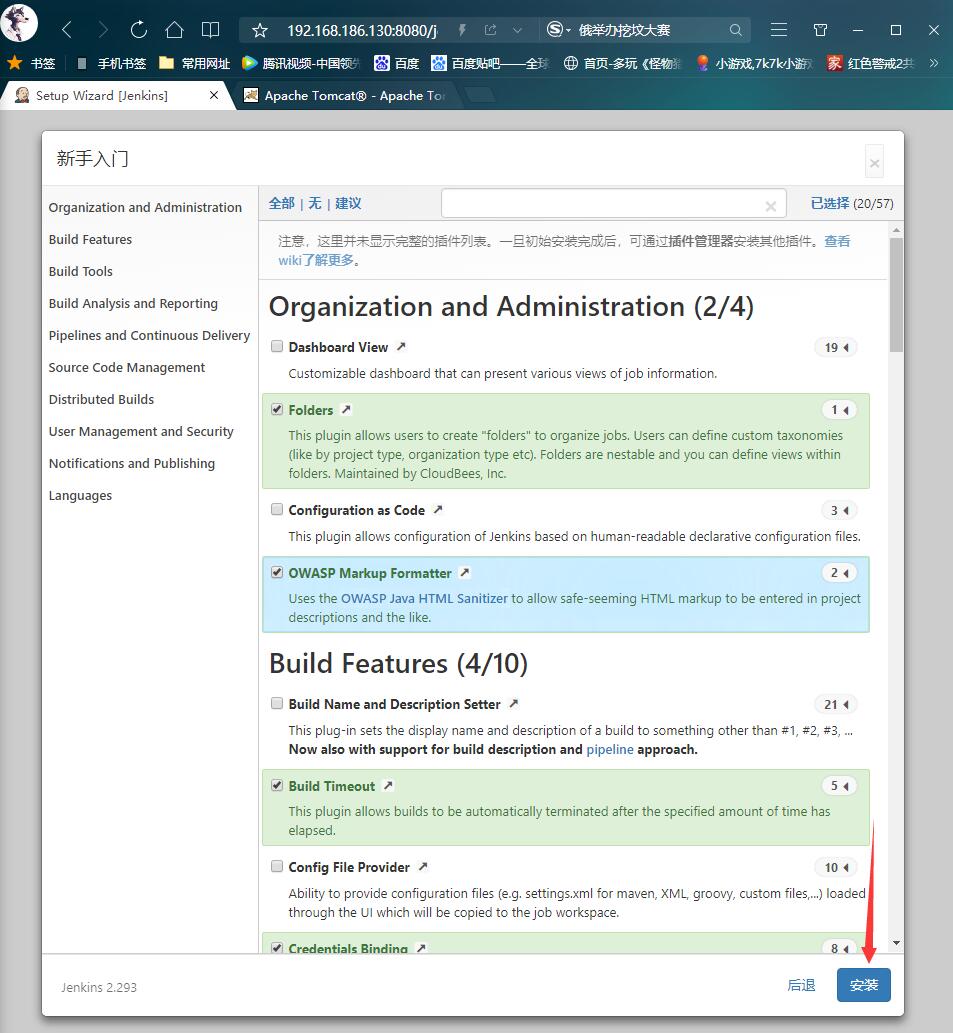Uncheck OWASP Markup Formatter plugin
This screenshot has height=1033, width=953.
click(x=277, y=572)
